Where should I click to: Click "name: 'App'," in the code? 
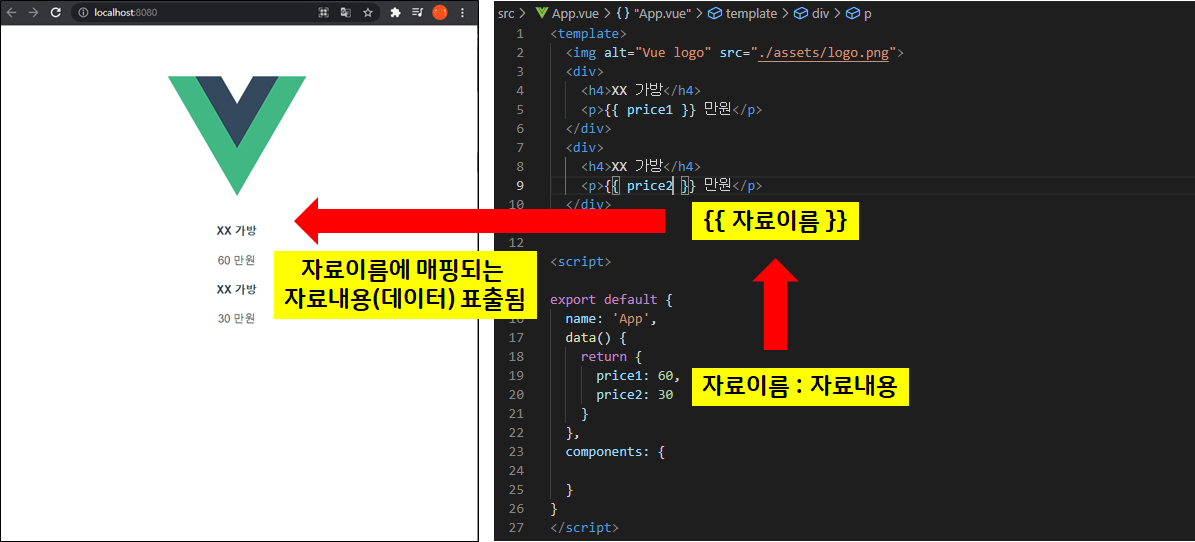(x=611, y=319)
